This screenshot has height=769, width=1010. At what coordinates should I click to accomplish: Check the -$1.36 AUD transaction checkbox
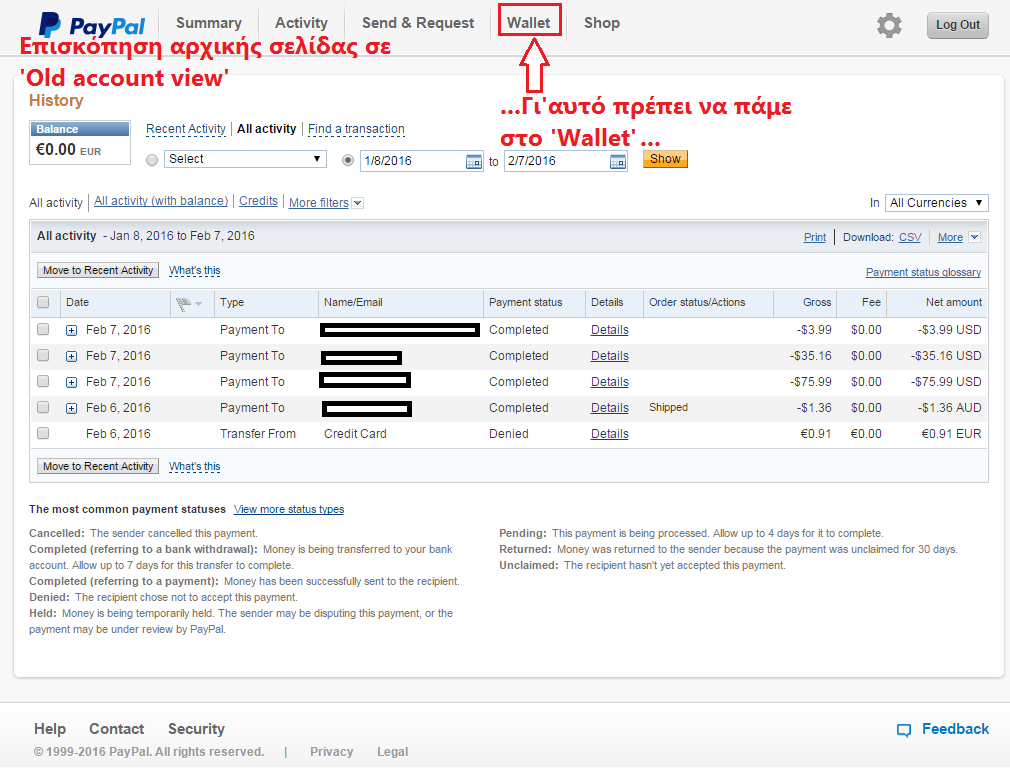(x=43, y=407)
